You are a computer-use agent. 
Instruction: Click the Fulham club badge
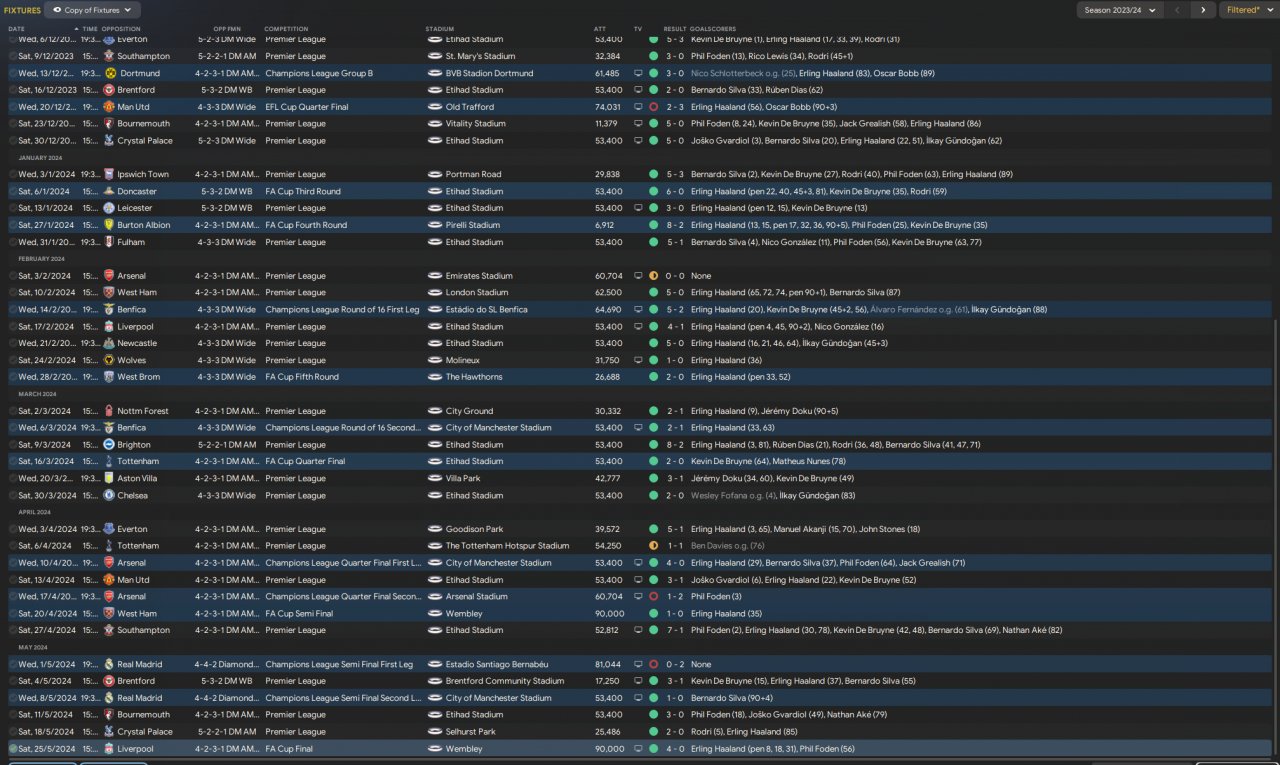[x=109, y=242]
